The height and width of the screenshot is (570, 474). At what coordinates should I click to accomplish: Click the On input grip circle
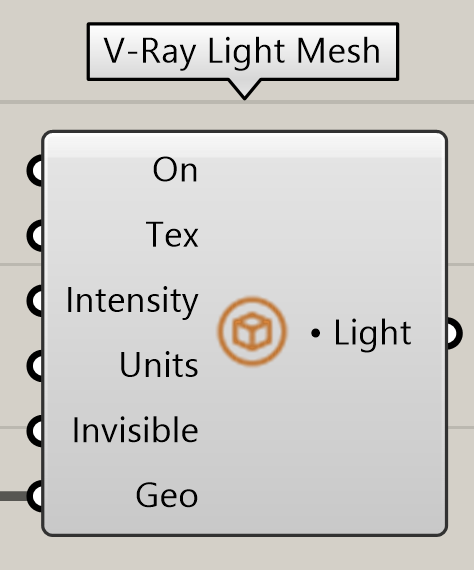coord(36,170)
